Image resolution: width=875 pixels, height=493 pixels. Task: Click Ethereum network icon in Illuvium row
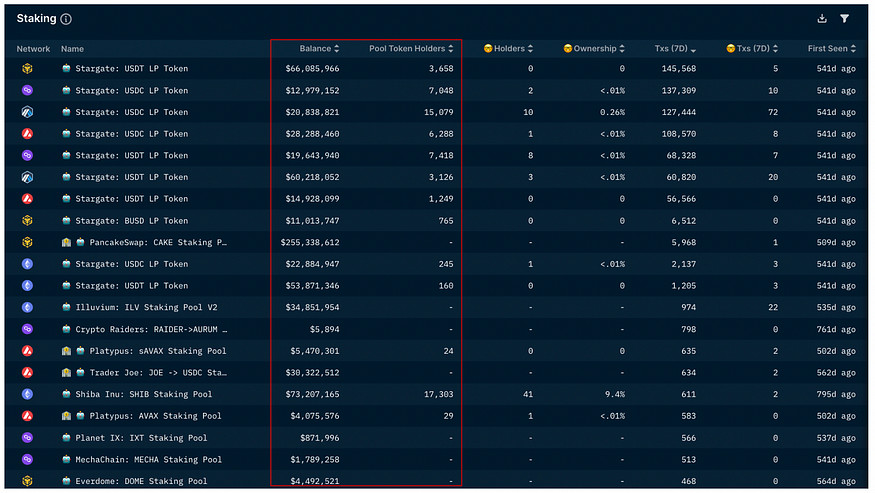[x=27, y=308]
